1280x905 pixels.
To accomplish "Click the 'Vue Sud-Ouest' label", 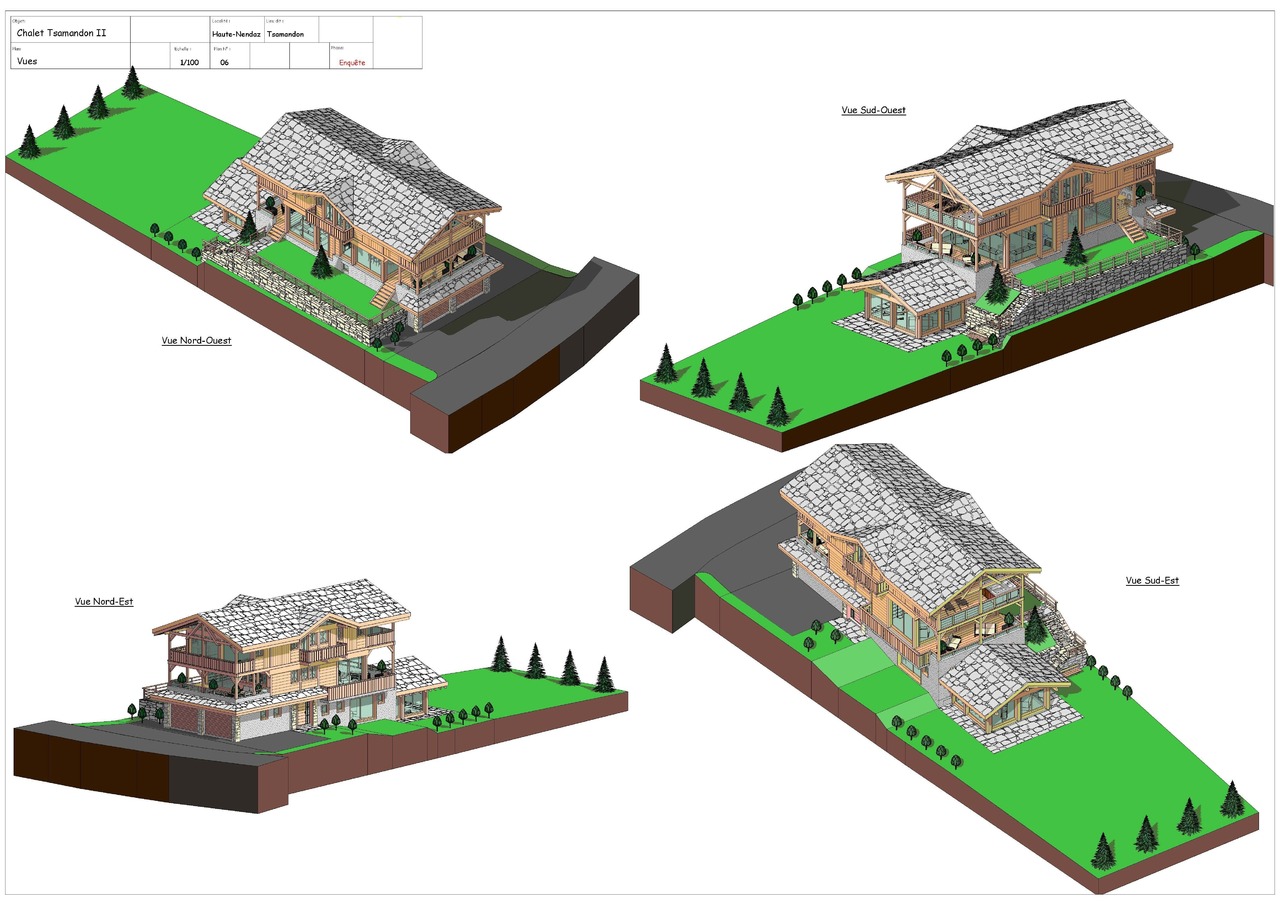I will pos(873,110).
